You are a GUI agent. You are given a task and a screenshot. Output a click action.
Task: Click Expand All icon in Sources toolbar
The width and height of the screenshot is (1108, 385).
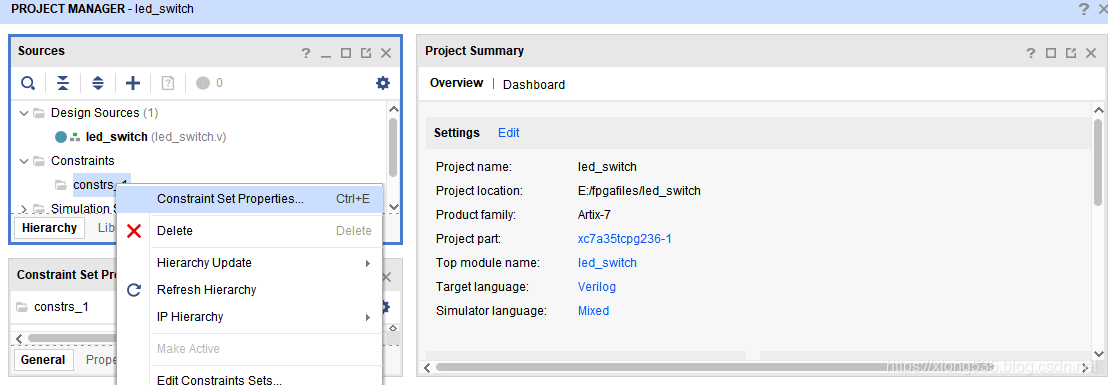[98, 83]
